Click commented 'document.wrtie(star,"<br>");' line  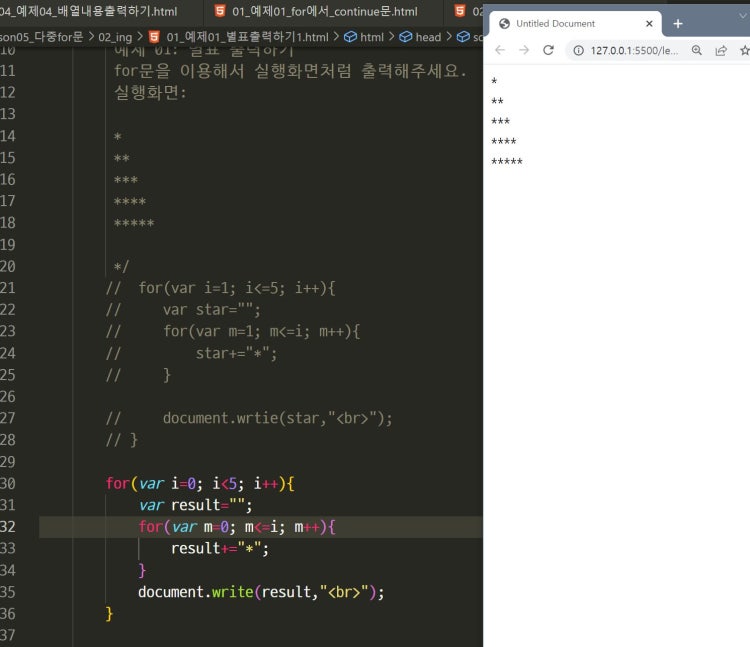[277, 418]
